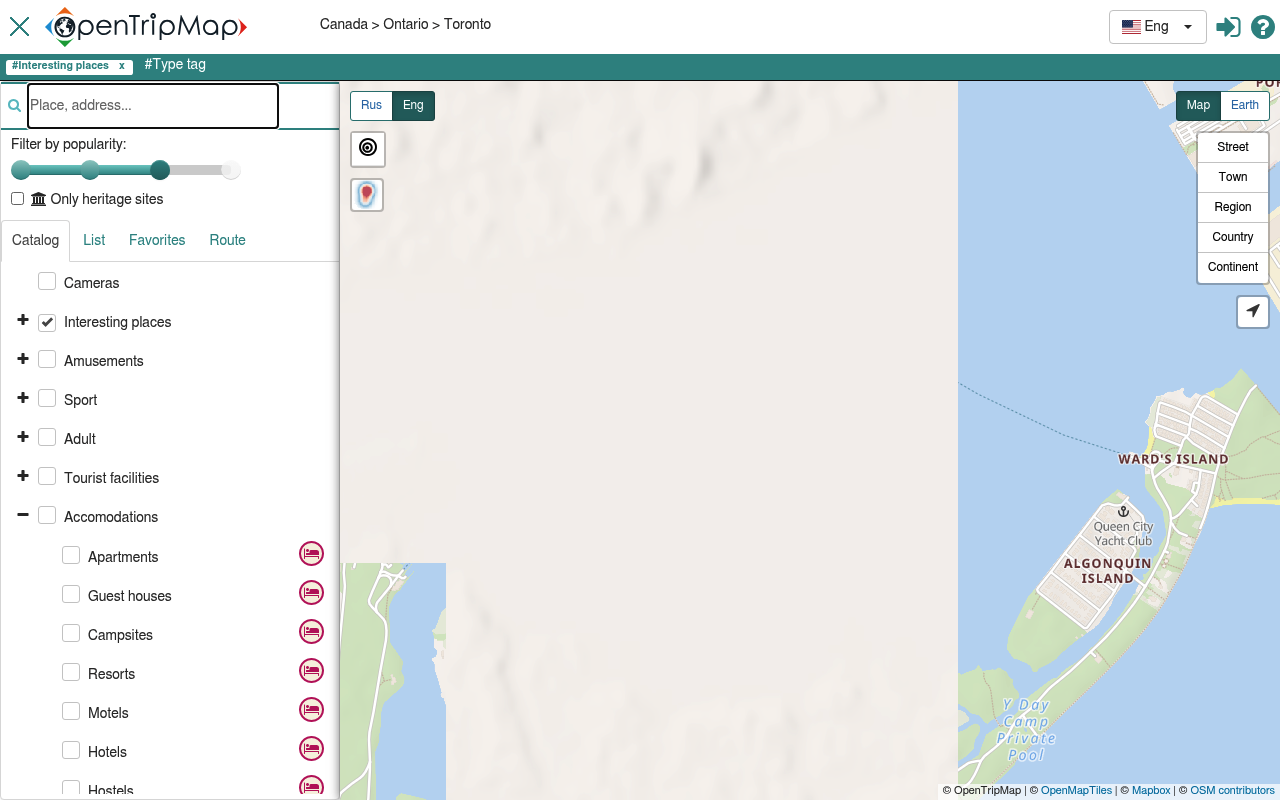This screenshot has width=1280, height=800.
Task: Open the Route tab
Action: click(x=227, y=240)
